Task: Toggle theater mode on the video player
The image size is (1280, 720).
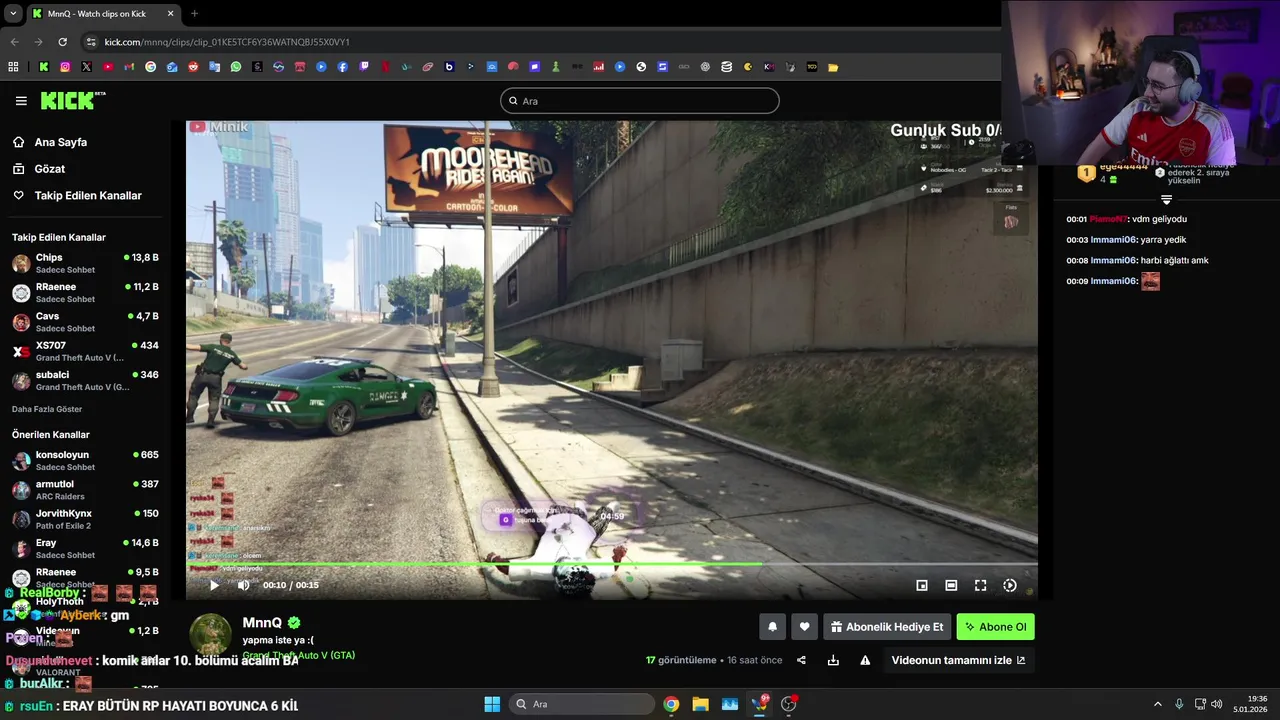Action: click(x=951, y=585)
